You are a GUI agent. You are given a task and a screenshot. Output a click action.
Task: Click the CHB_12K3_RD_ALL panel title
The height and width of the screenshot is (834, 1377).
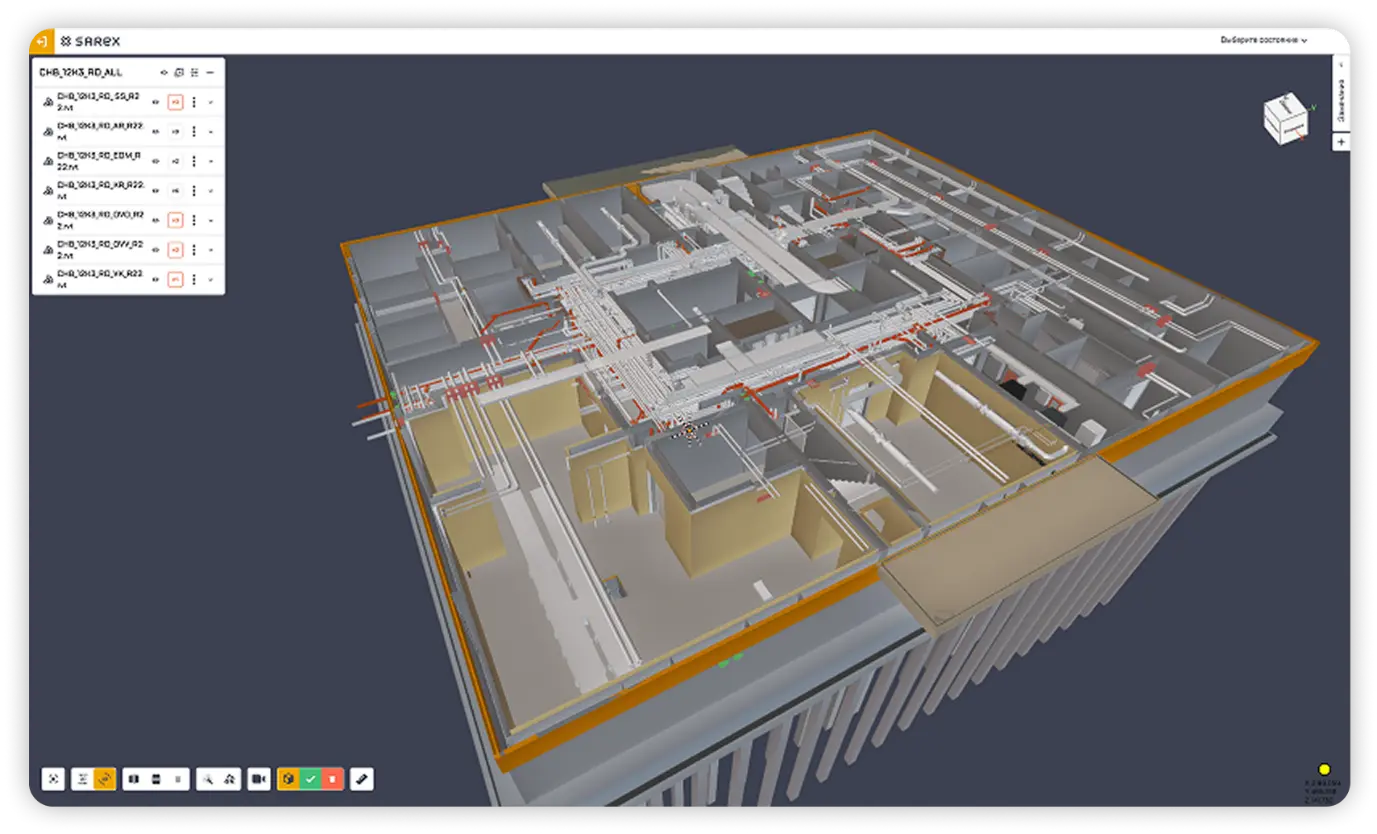(x=81, y=73)
